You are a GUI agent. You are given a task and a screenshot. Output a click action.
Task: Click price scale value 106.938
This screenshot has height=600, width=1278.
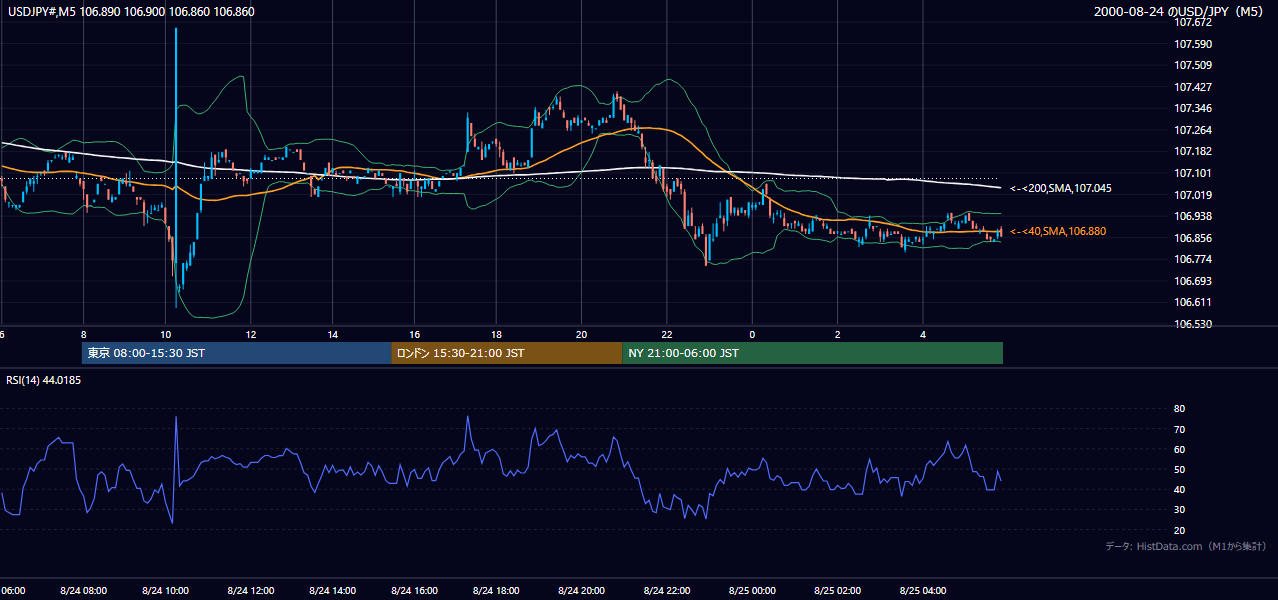click(1192, 216)
